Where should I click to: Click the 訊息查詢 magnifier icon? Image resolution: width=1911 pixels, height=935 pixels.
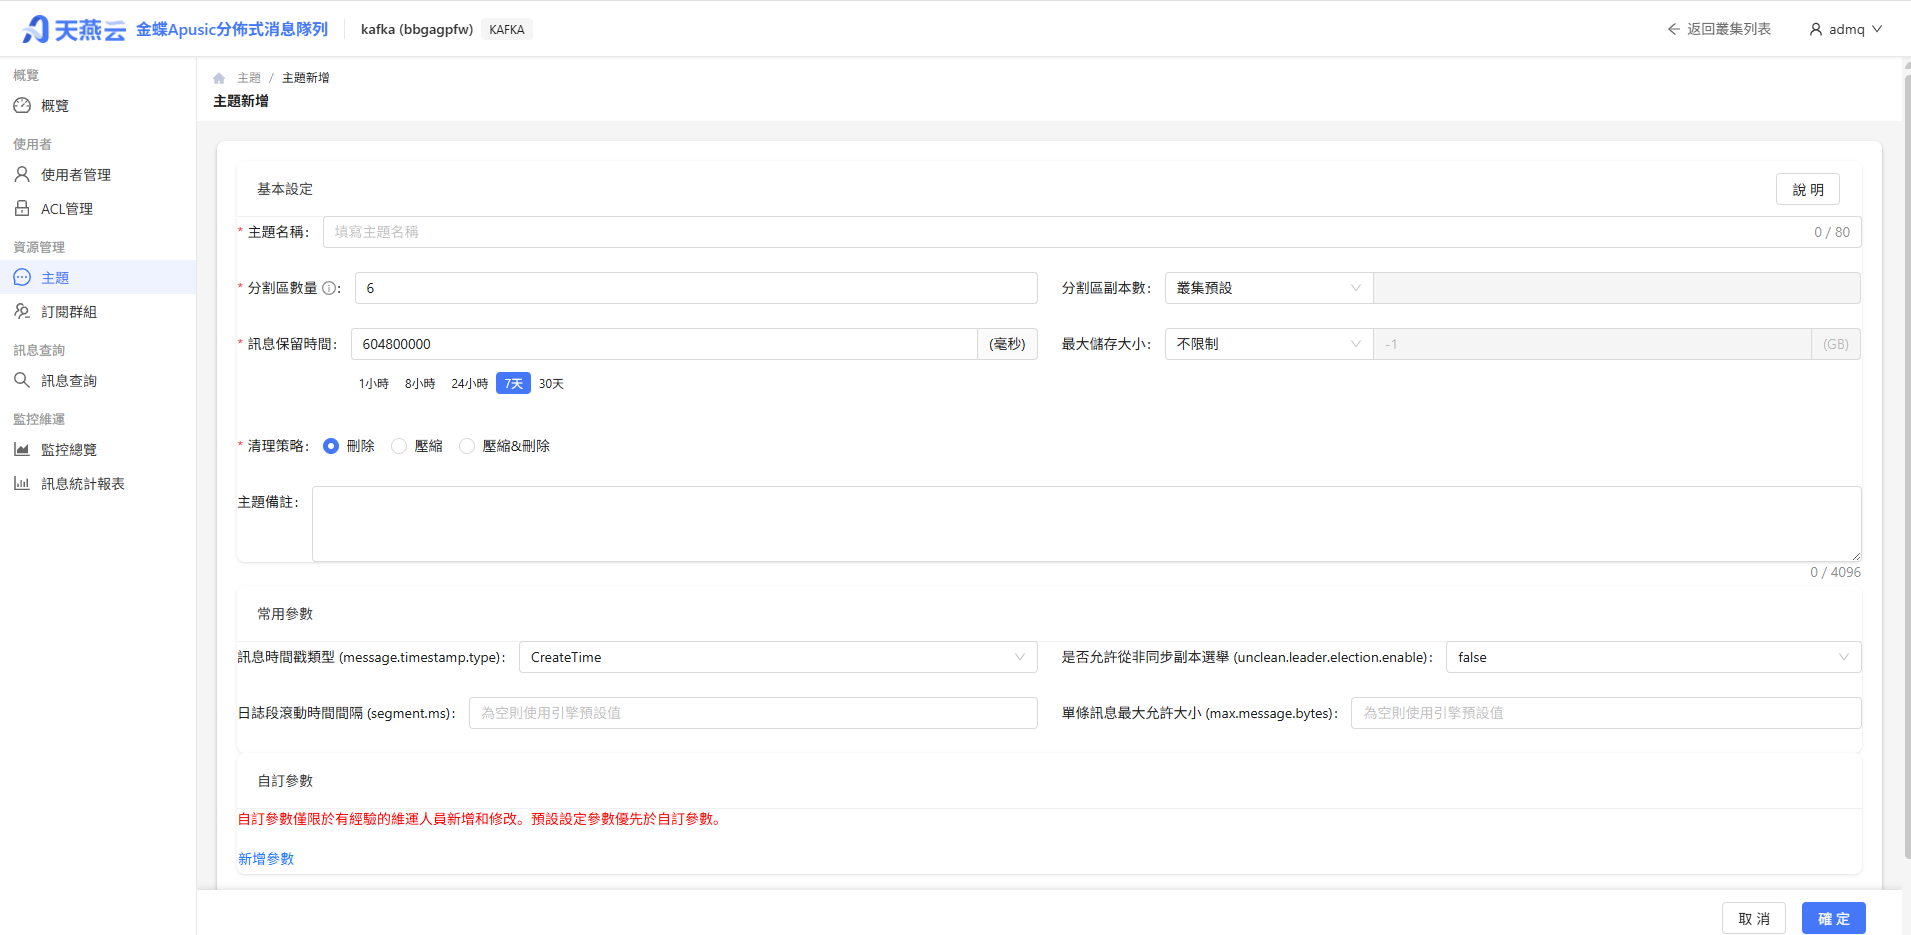tap(22, 380)
